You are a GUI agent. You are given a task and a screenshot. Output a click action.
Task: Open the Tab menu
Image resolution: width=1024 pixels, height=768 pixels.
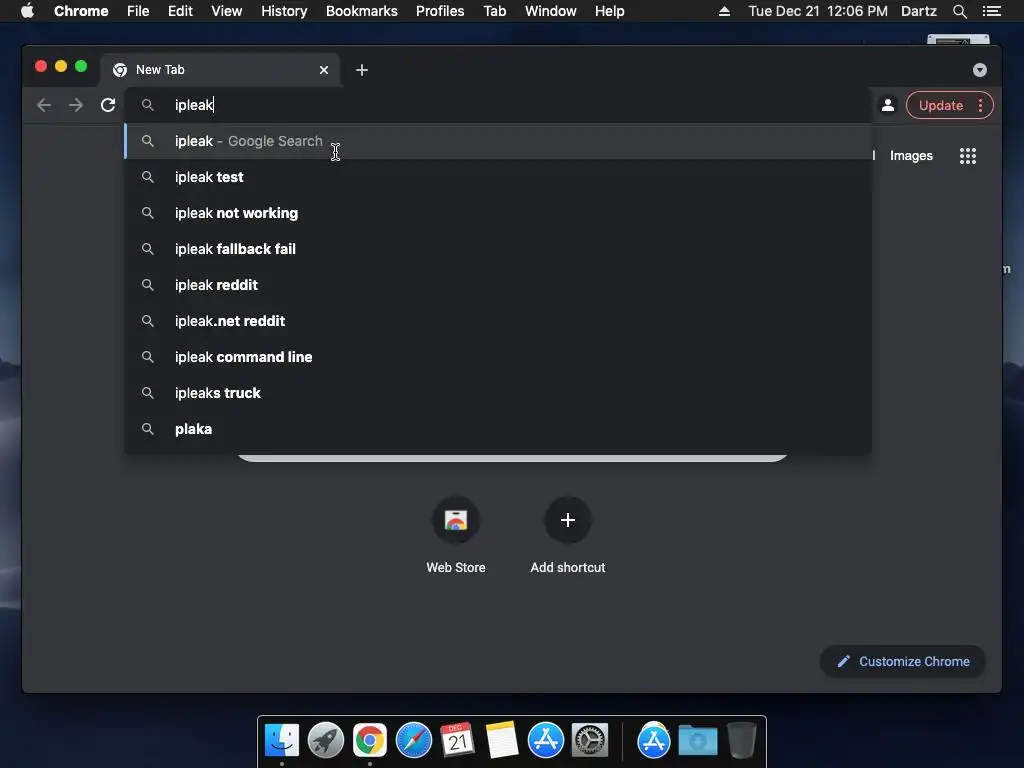coord(495,11)
